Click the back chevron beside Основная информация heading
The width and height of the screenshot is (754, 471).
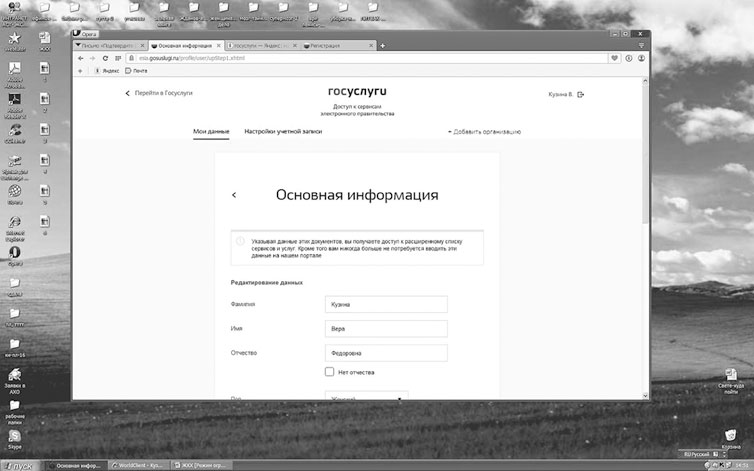pyautogui.click(x=234, y=196)
